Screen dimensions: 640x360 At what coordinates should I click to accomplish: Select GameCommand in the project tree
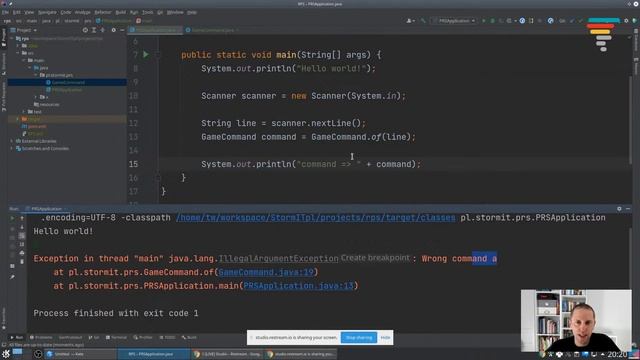pos(68,82)
